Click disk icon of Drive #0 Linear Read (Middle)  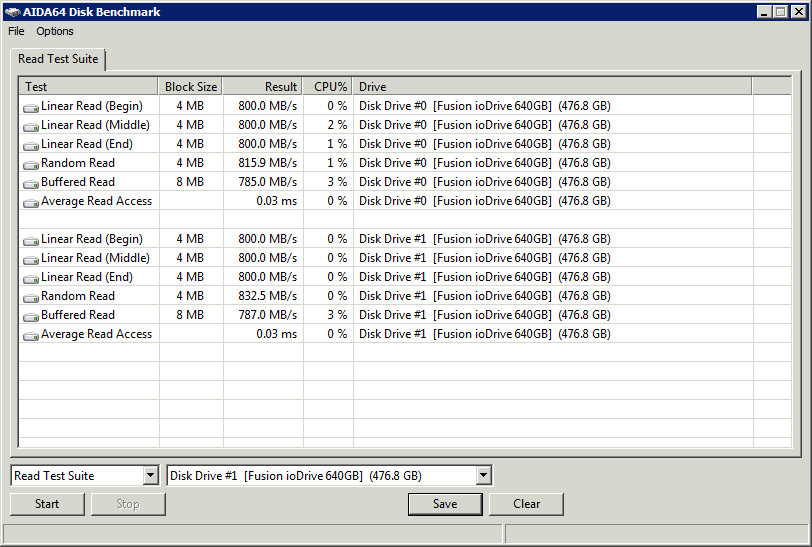click(31, 126)
